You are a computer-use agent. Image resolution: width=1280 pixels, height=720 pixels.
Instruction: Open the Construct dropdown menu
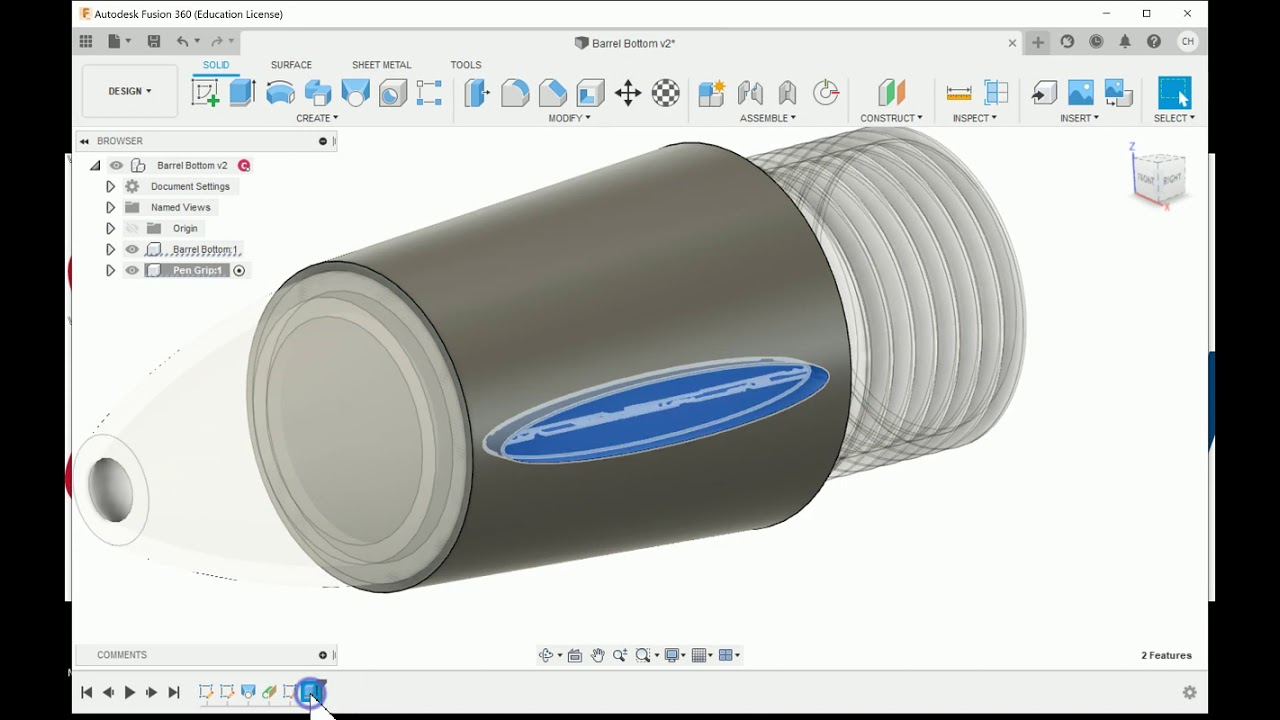(891, 118)
